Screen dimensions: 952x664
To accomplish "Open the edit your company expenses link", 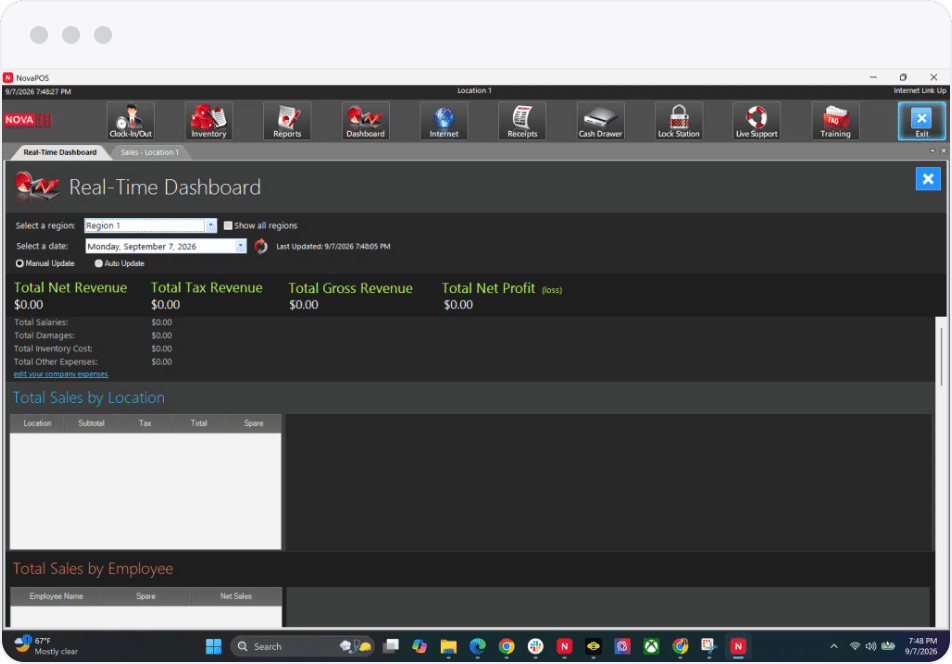I will click(61, 374).
